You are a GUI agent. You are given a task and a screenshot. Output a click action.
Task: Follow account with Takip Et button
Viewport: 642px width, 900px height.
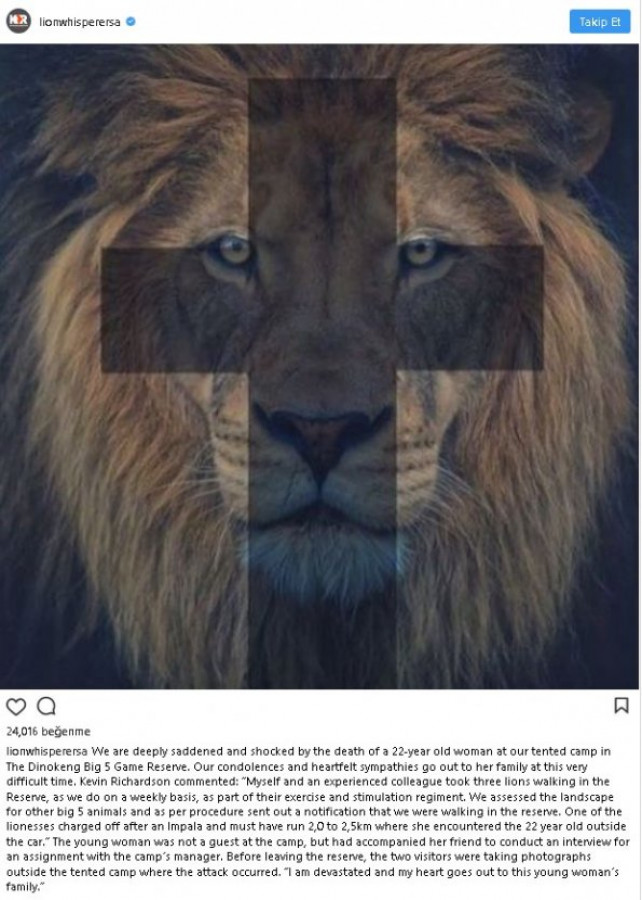tap(600, 22)
